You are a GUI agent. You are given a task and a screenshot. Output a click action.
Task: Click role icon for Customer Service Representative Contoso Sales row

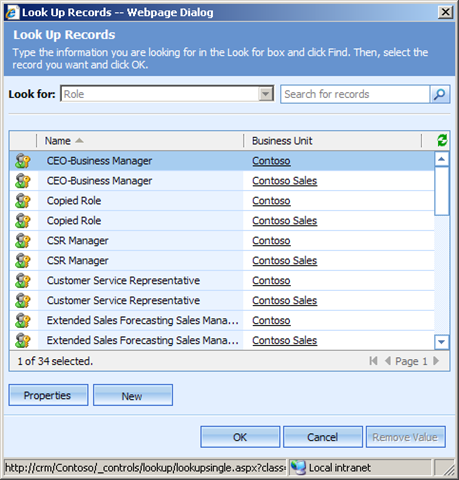23,301
